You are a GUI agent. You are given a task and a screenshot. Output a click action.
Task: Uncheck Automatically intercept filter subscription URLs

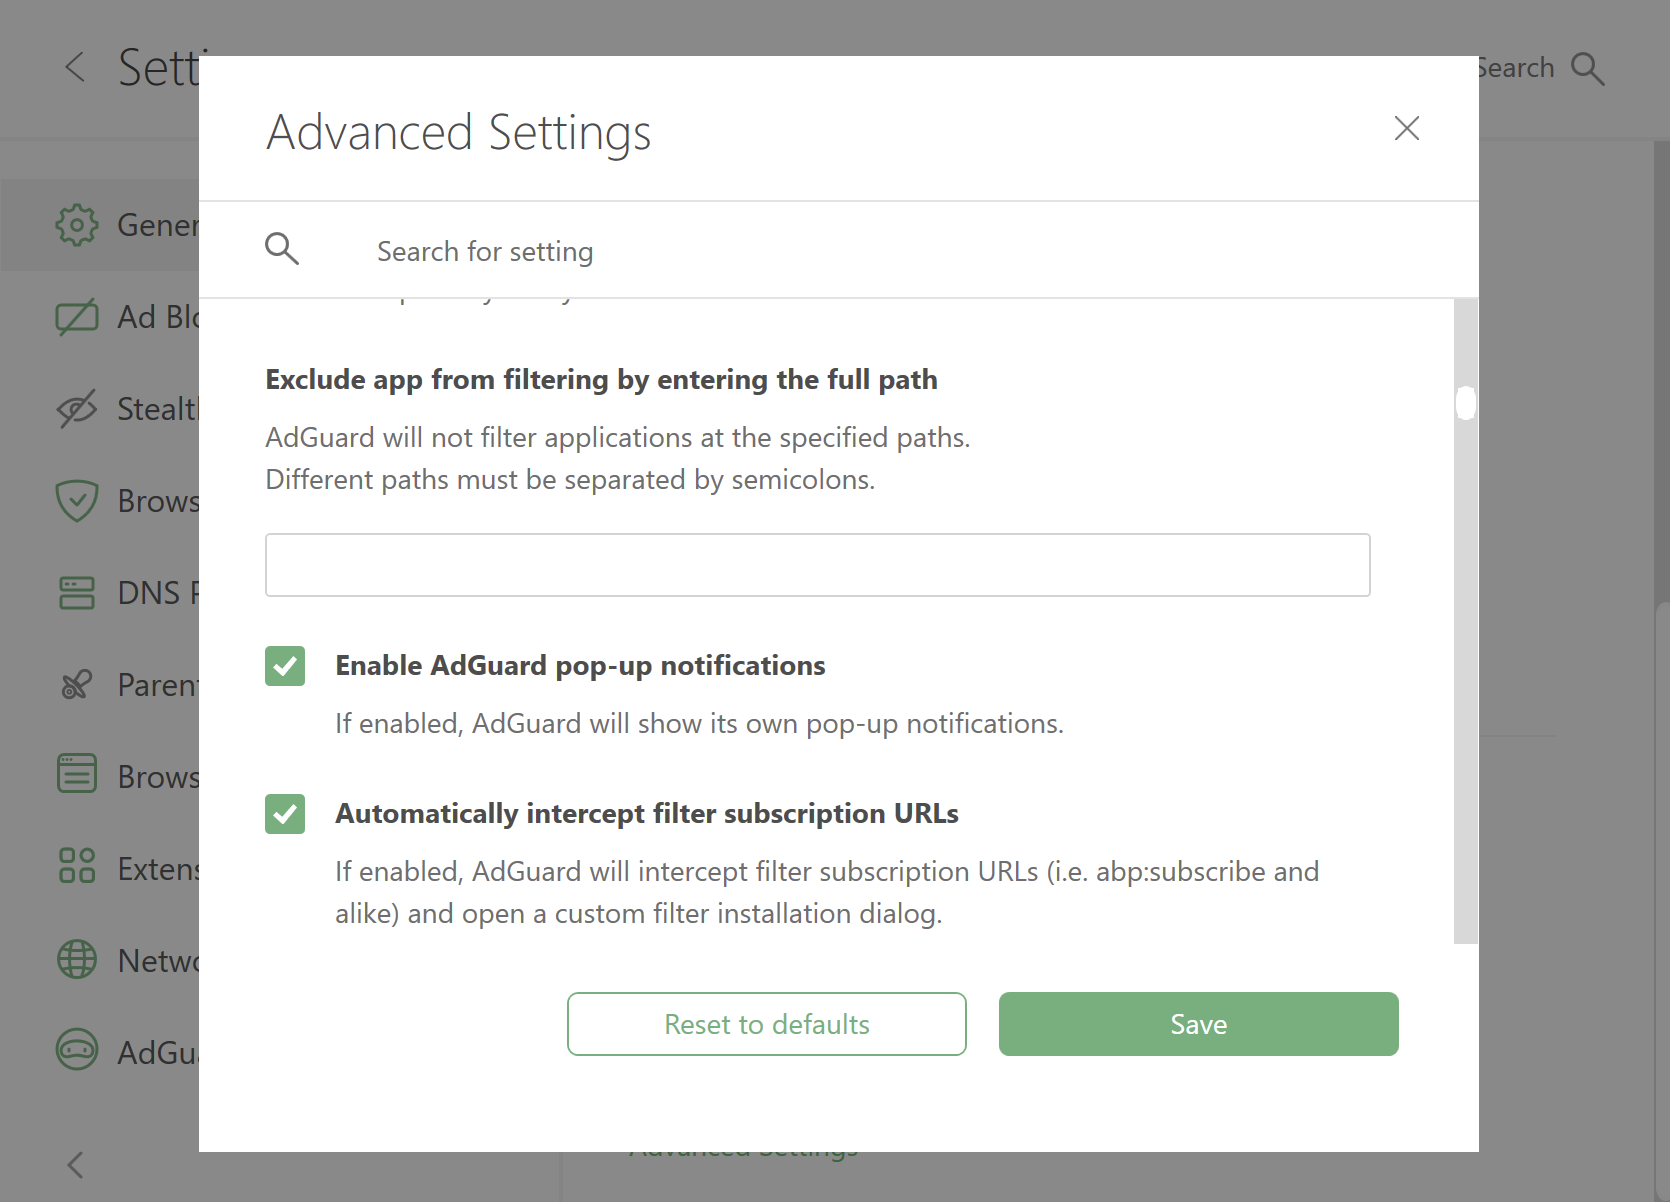[285, 814]
